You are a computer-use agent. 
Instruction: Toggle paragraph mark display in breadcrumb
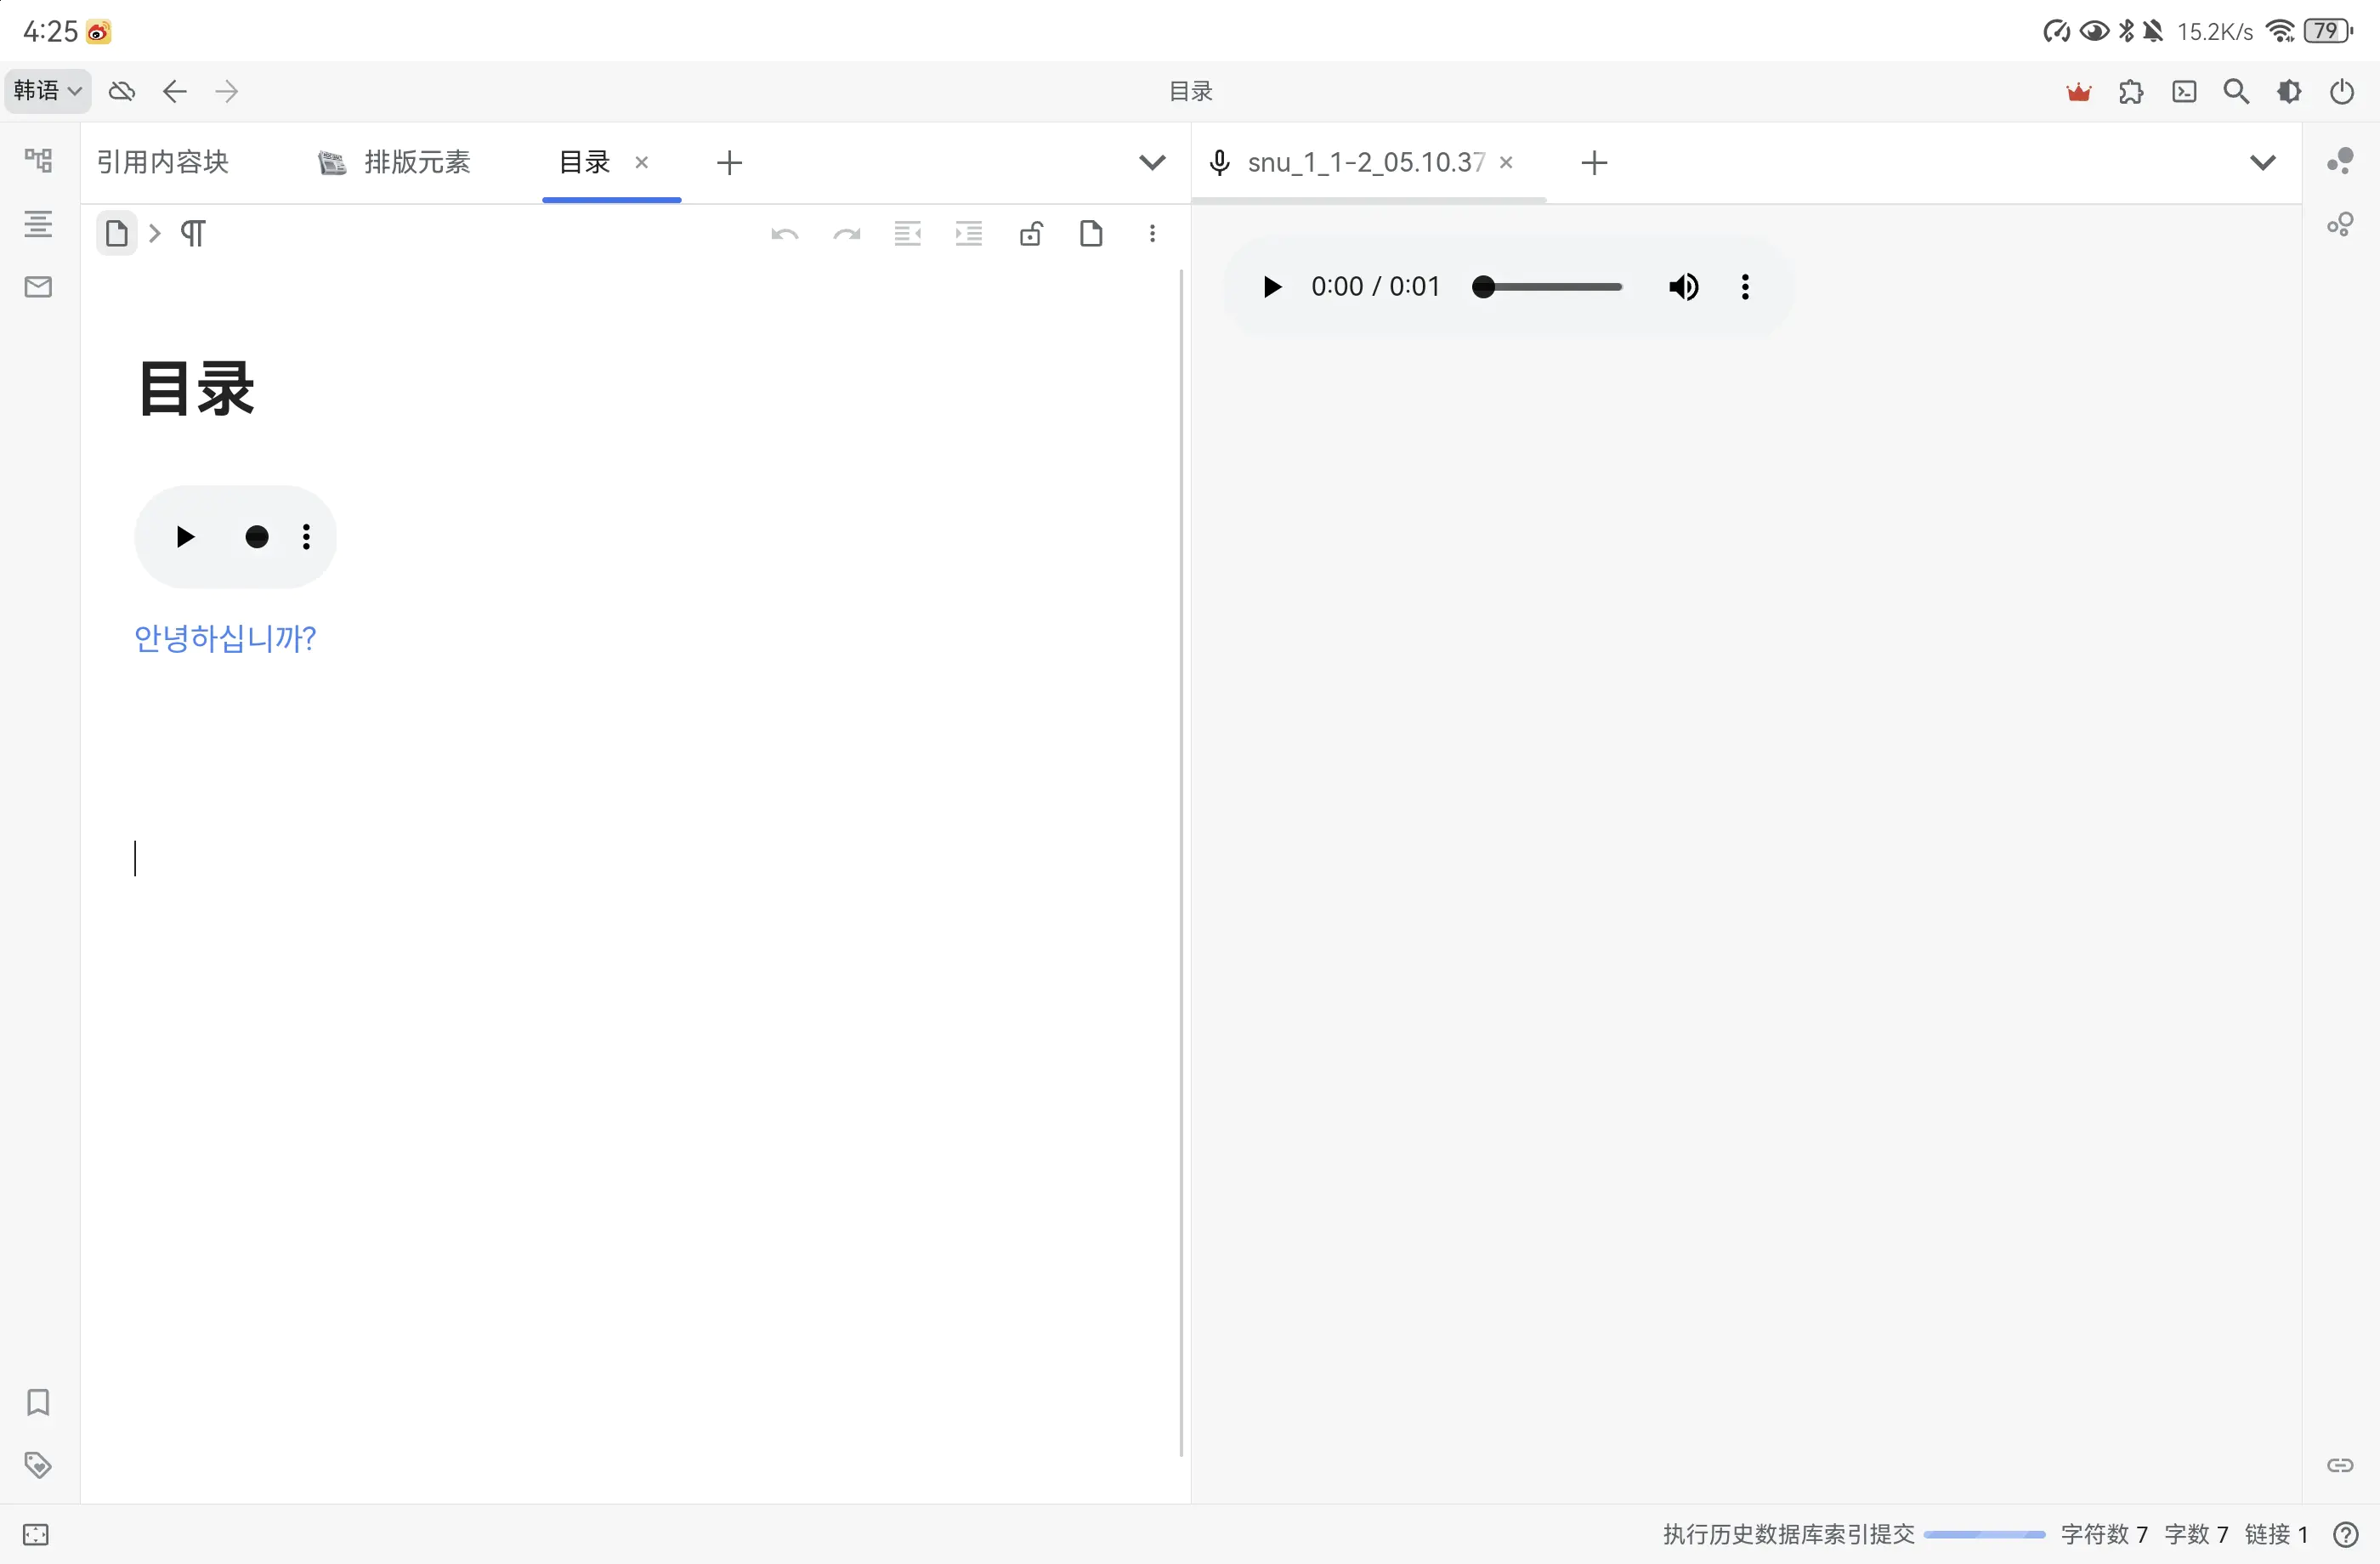pos(194,233)
